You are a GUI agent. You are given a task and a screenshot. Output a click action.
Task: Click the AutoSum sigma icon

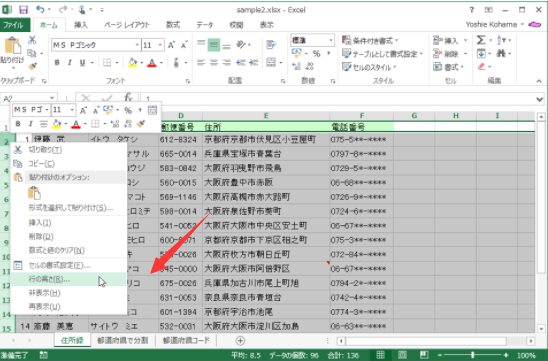tap(481, 40)
